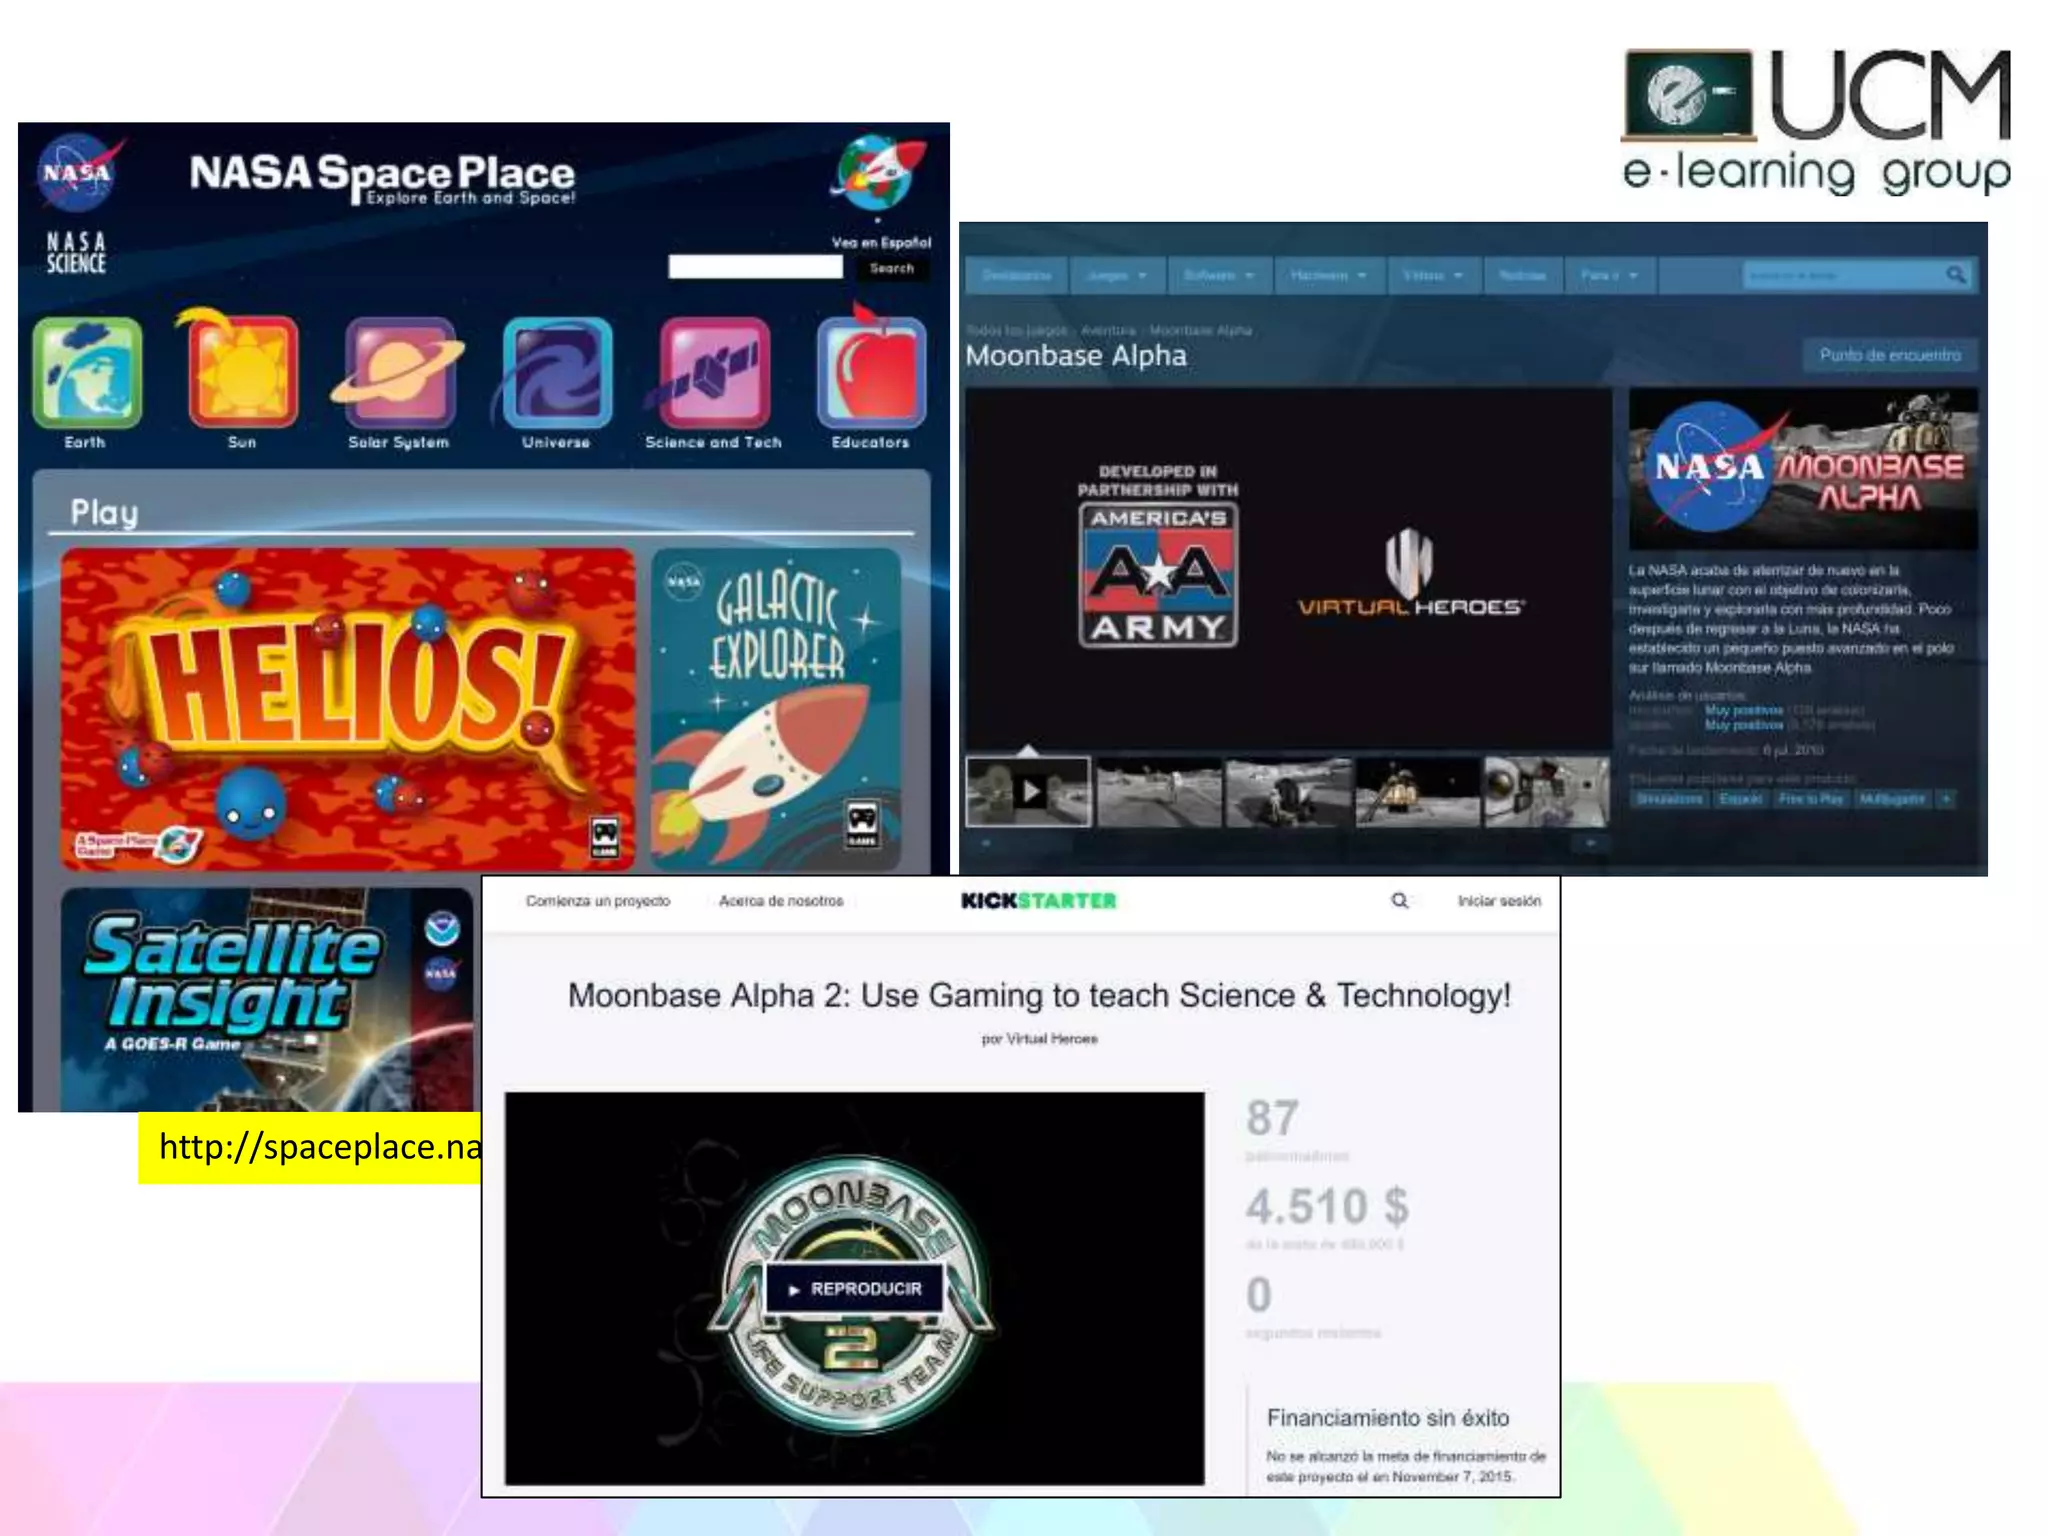Click the right arrow below Steam thumbnails
This screenshot has height=1536, width=2048.
[x=1590, y=843]
